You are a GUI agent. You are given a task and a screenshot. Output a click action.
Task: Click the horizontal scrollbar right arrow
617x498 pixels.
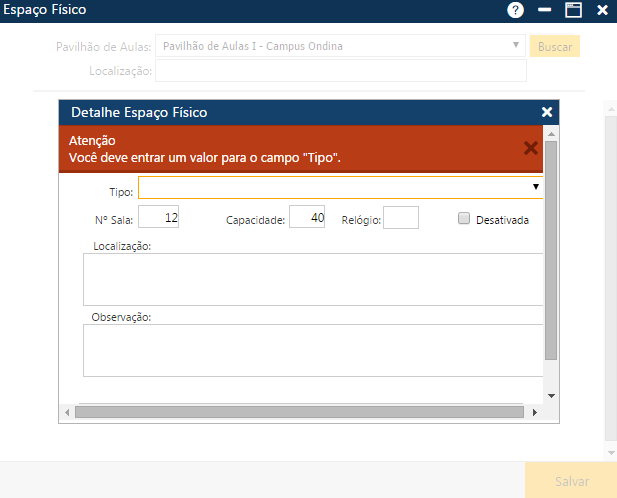[x=535, y=412]
